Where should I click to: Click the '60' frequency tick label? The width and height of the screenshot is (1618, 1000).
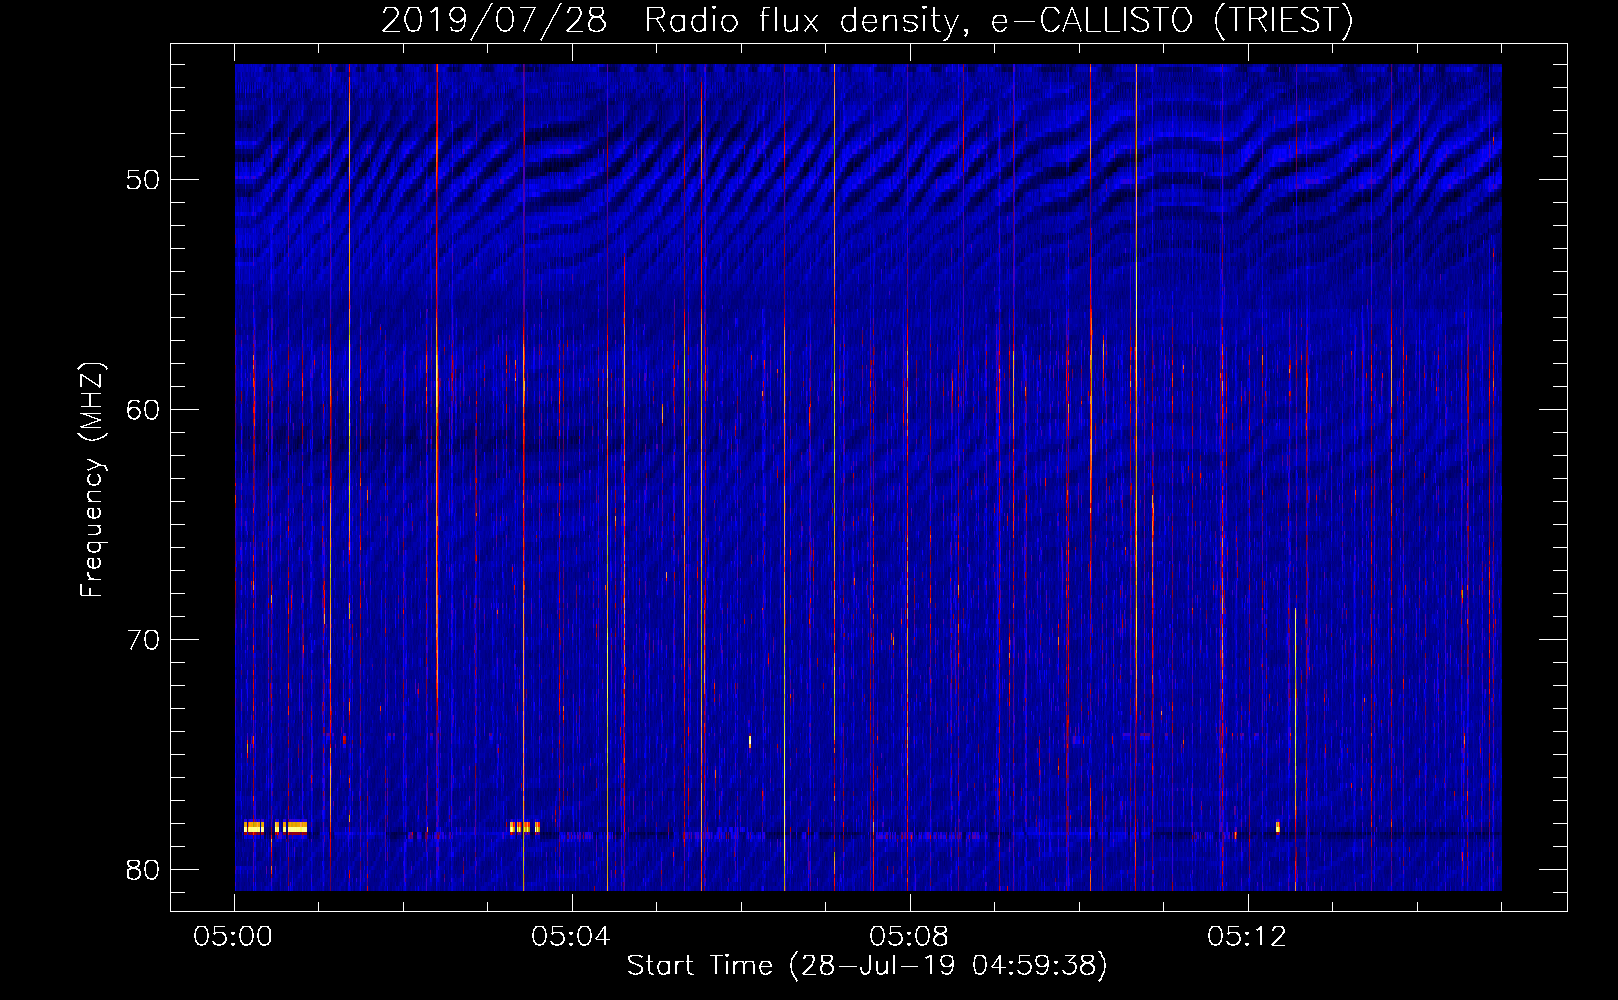coord(143,410)
